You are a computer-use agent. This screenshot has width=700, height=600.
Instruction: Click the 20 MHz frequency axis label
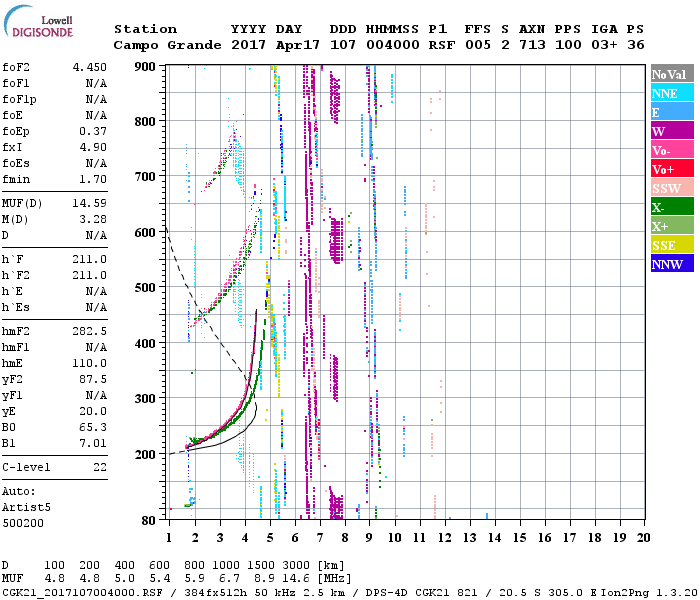[643, 538]
